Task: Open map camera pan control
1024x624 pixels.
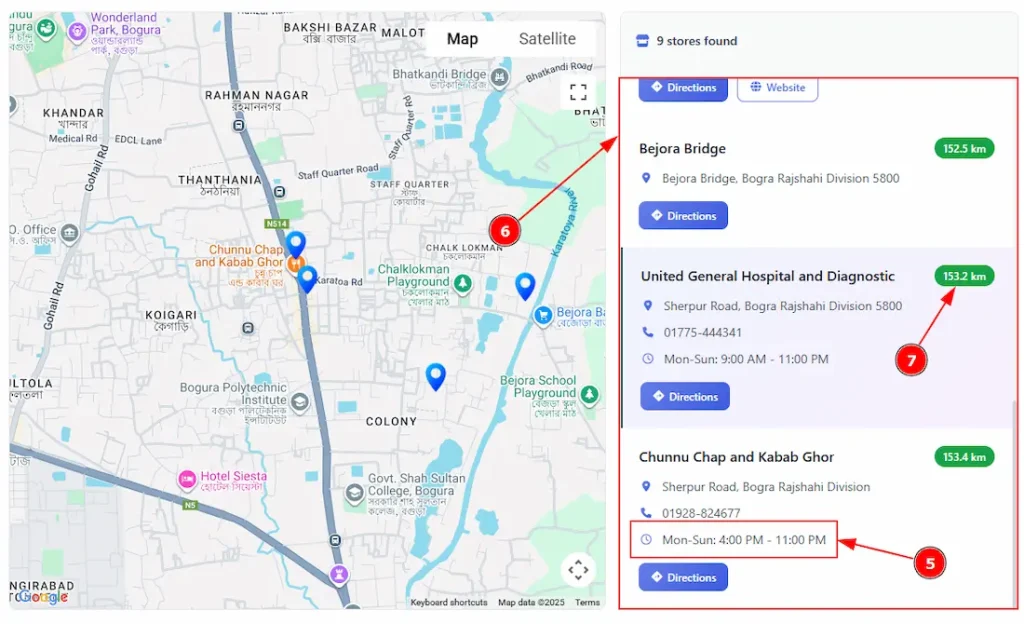Action: coord(578,570)
